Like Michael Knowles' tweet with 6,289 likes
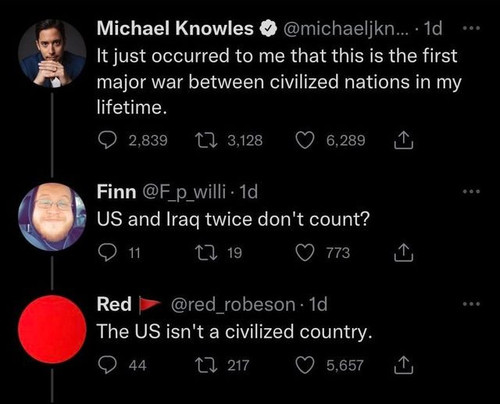Viewport: 500px width, 404px height. coord(305,140)
